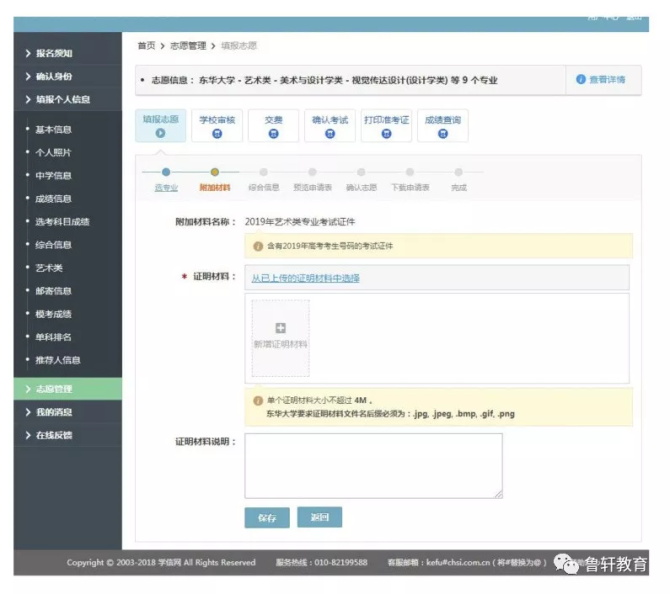Image resolution: width=670 pixels, height=594 pixels.
Task: Expand the 确认身份 sidebar section
Action: pyautogui.click(x=68, y=76)
